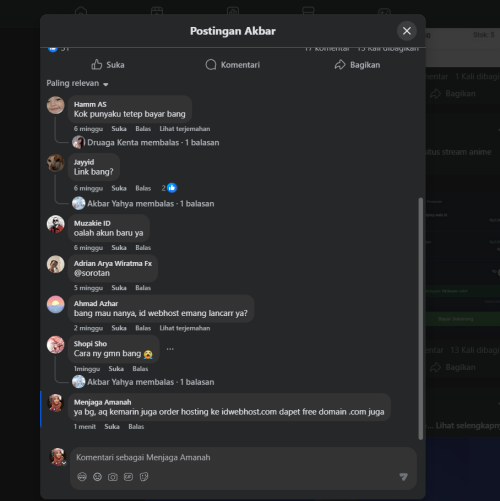Image resolution: width=500 pixels, height=501 pixels.
Task: Open the emoji picker in comment box
Action: point(97,477)
